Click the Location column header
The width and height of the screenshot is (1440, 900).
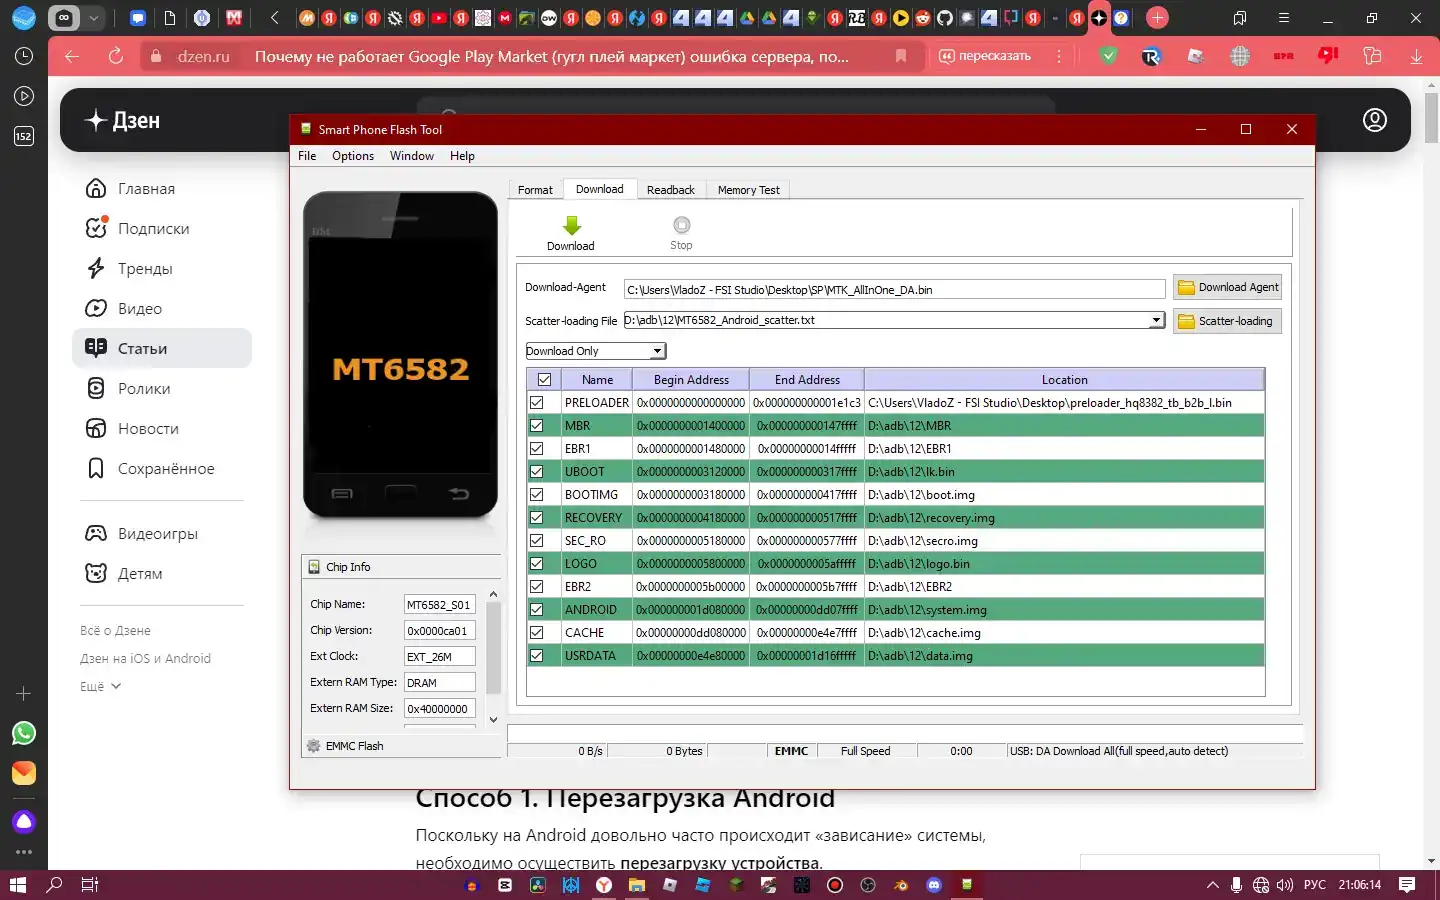[1064, 380]
